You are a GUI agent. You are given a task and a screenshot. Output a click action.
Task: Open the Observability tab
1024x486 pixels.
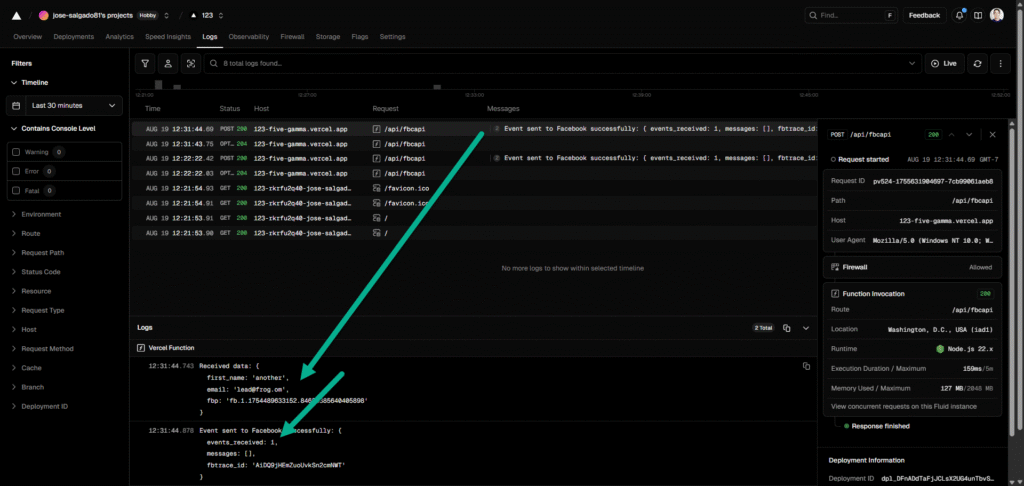coord(248,36)
